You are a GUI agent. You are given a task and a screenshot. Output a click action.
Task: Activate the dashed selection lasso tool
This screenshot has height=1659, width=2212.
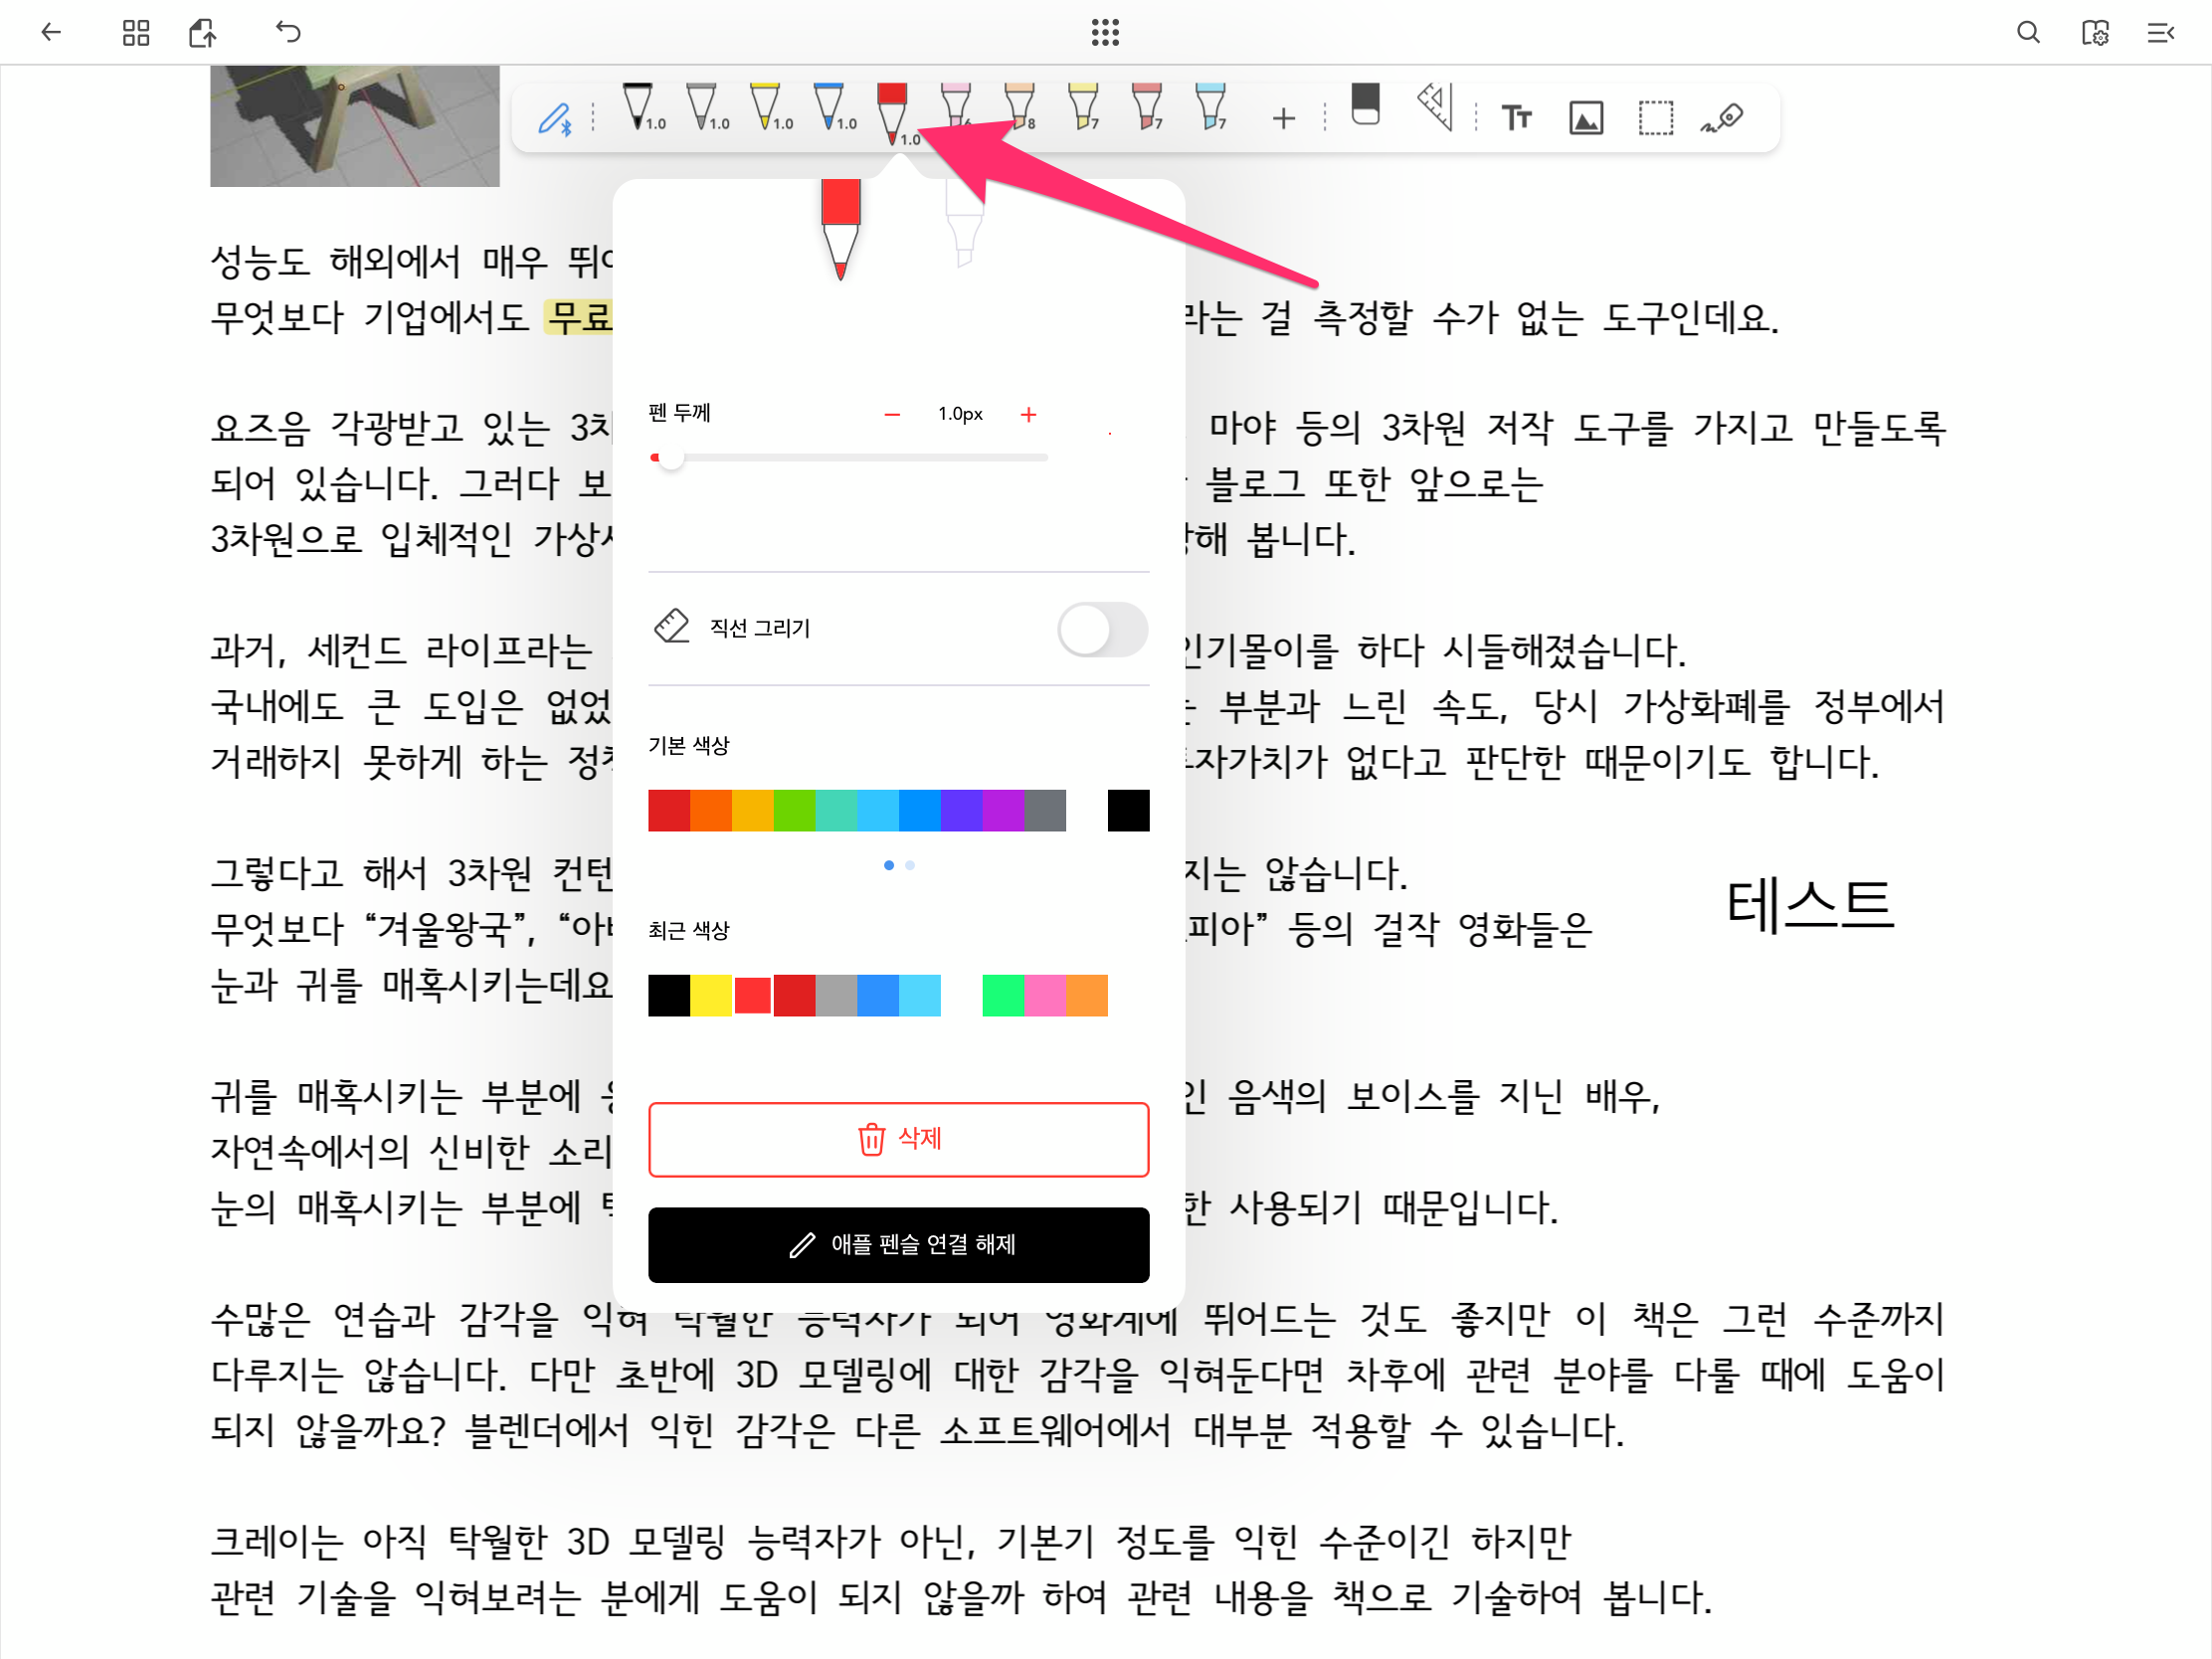(x=1655, y=118)
